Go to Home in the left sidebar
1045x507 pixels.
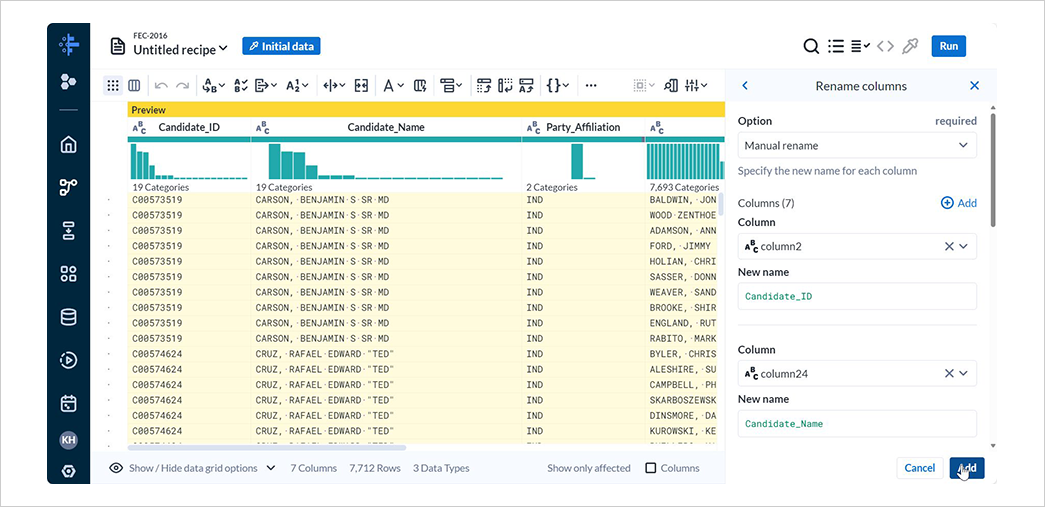[x=68, y=145]
